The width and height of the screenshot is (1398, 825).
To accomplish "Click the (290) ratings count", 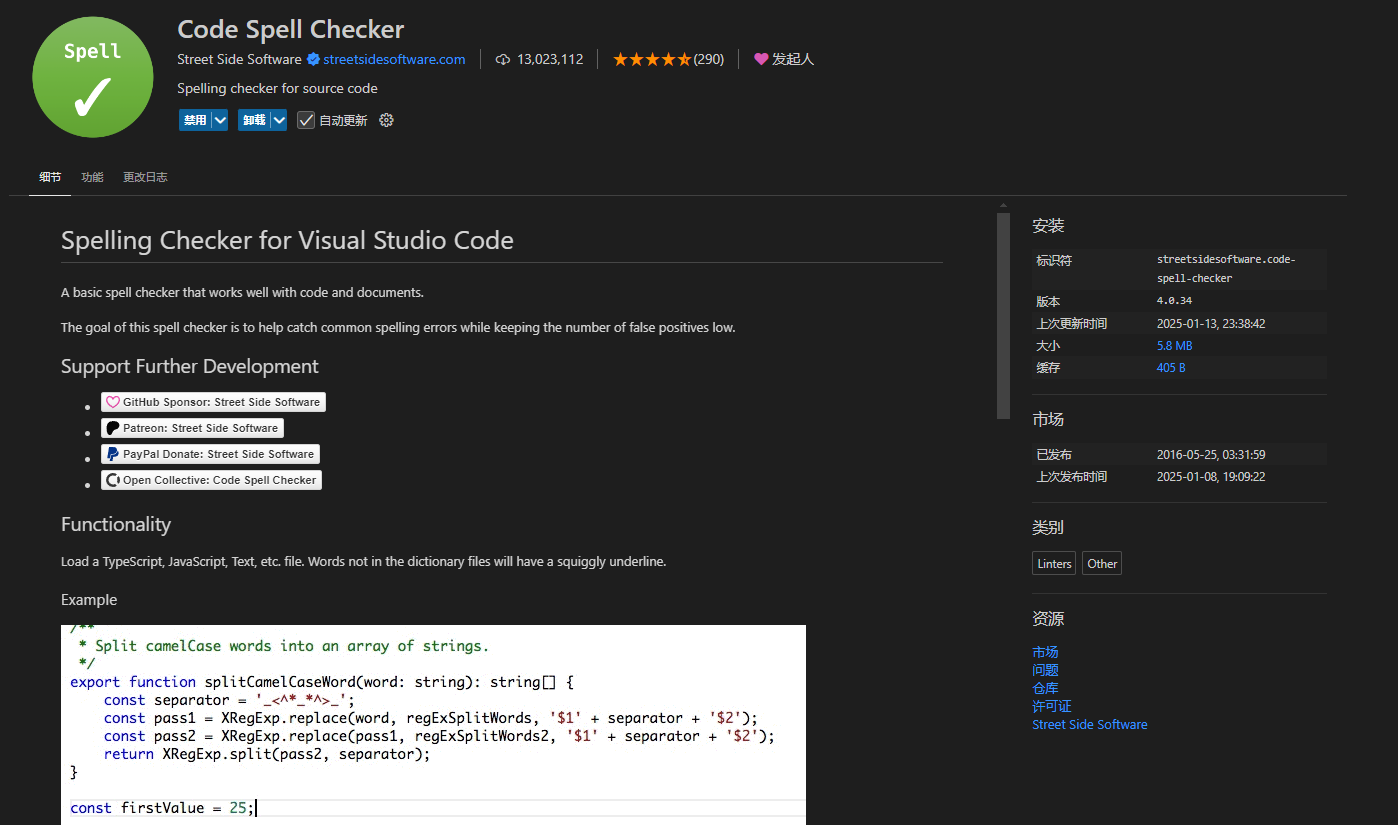I will [x=709, y=59].
